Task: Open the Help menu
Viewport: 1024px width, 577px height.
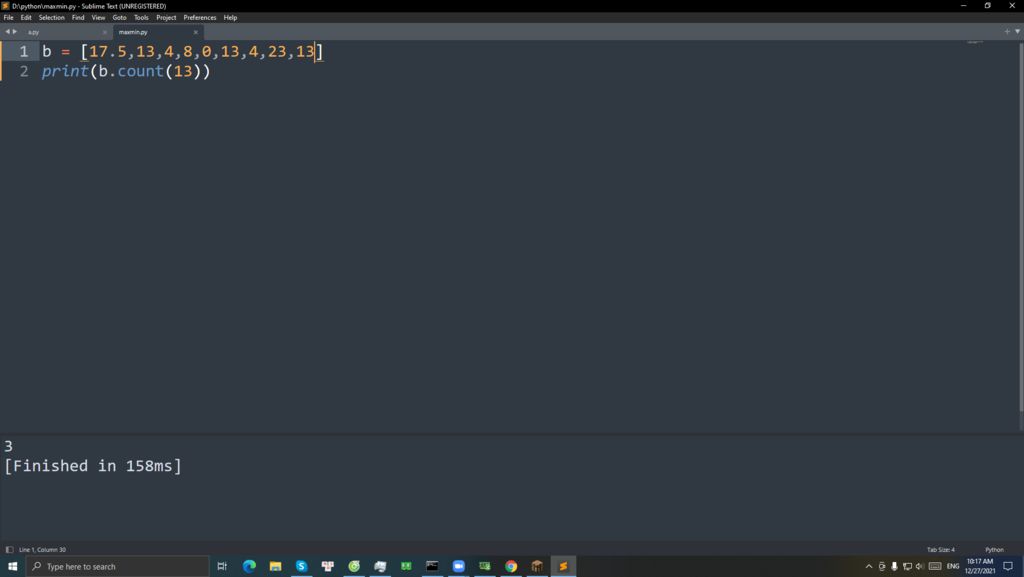Action: 230,18
